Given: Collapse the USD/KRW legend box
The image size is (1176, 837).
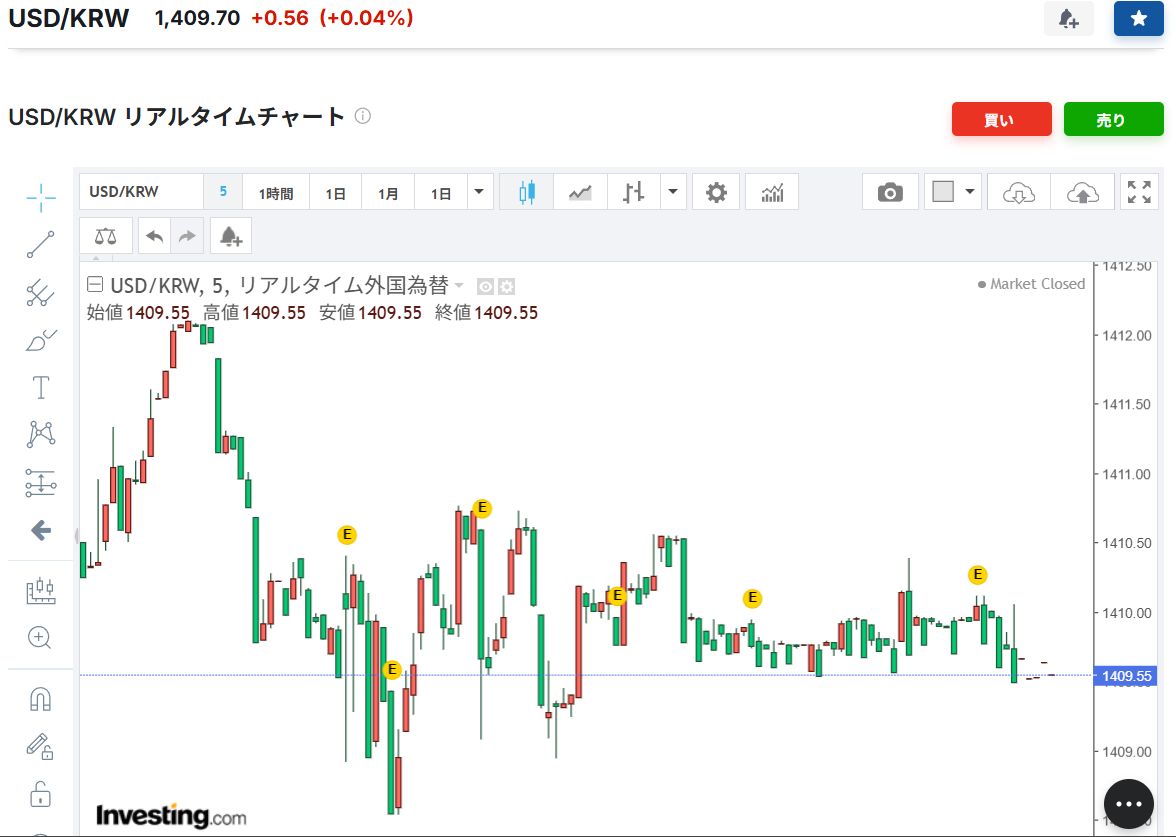Looking at the screenshot, I should tap(96, 285).
